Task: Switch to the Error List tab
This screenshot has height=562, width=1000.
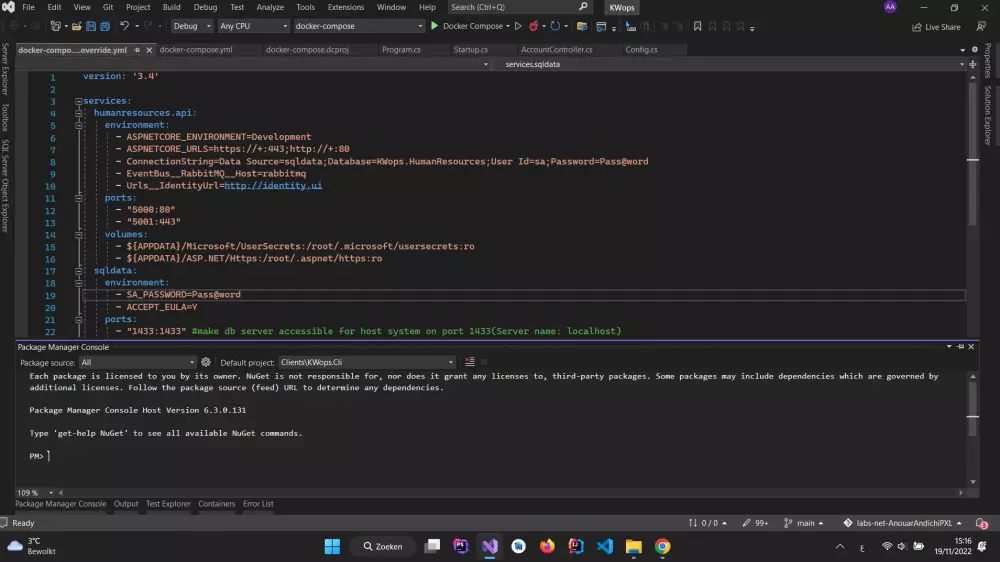Action: coord(258,504)
